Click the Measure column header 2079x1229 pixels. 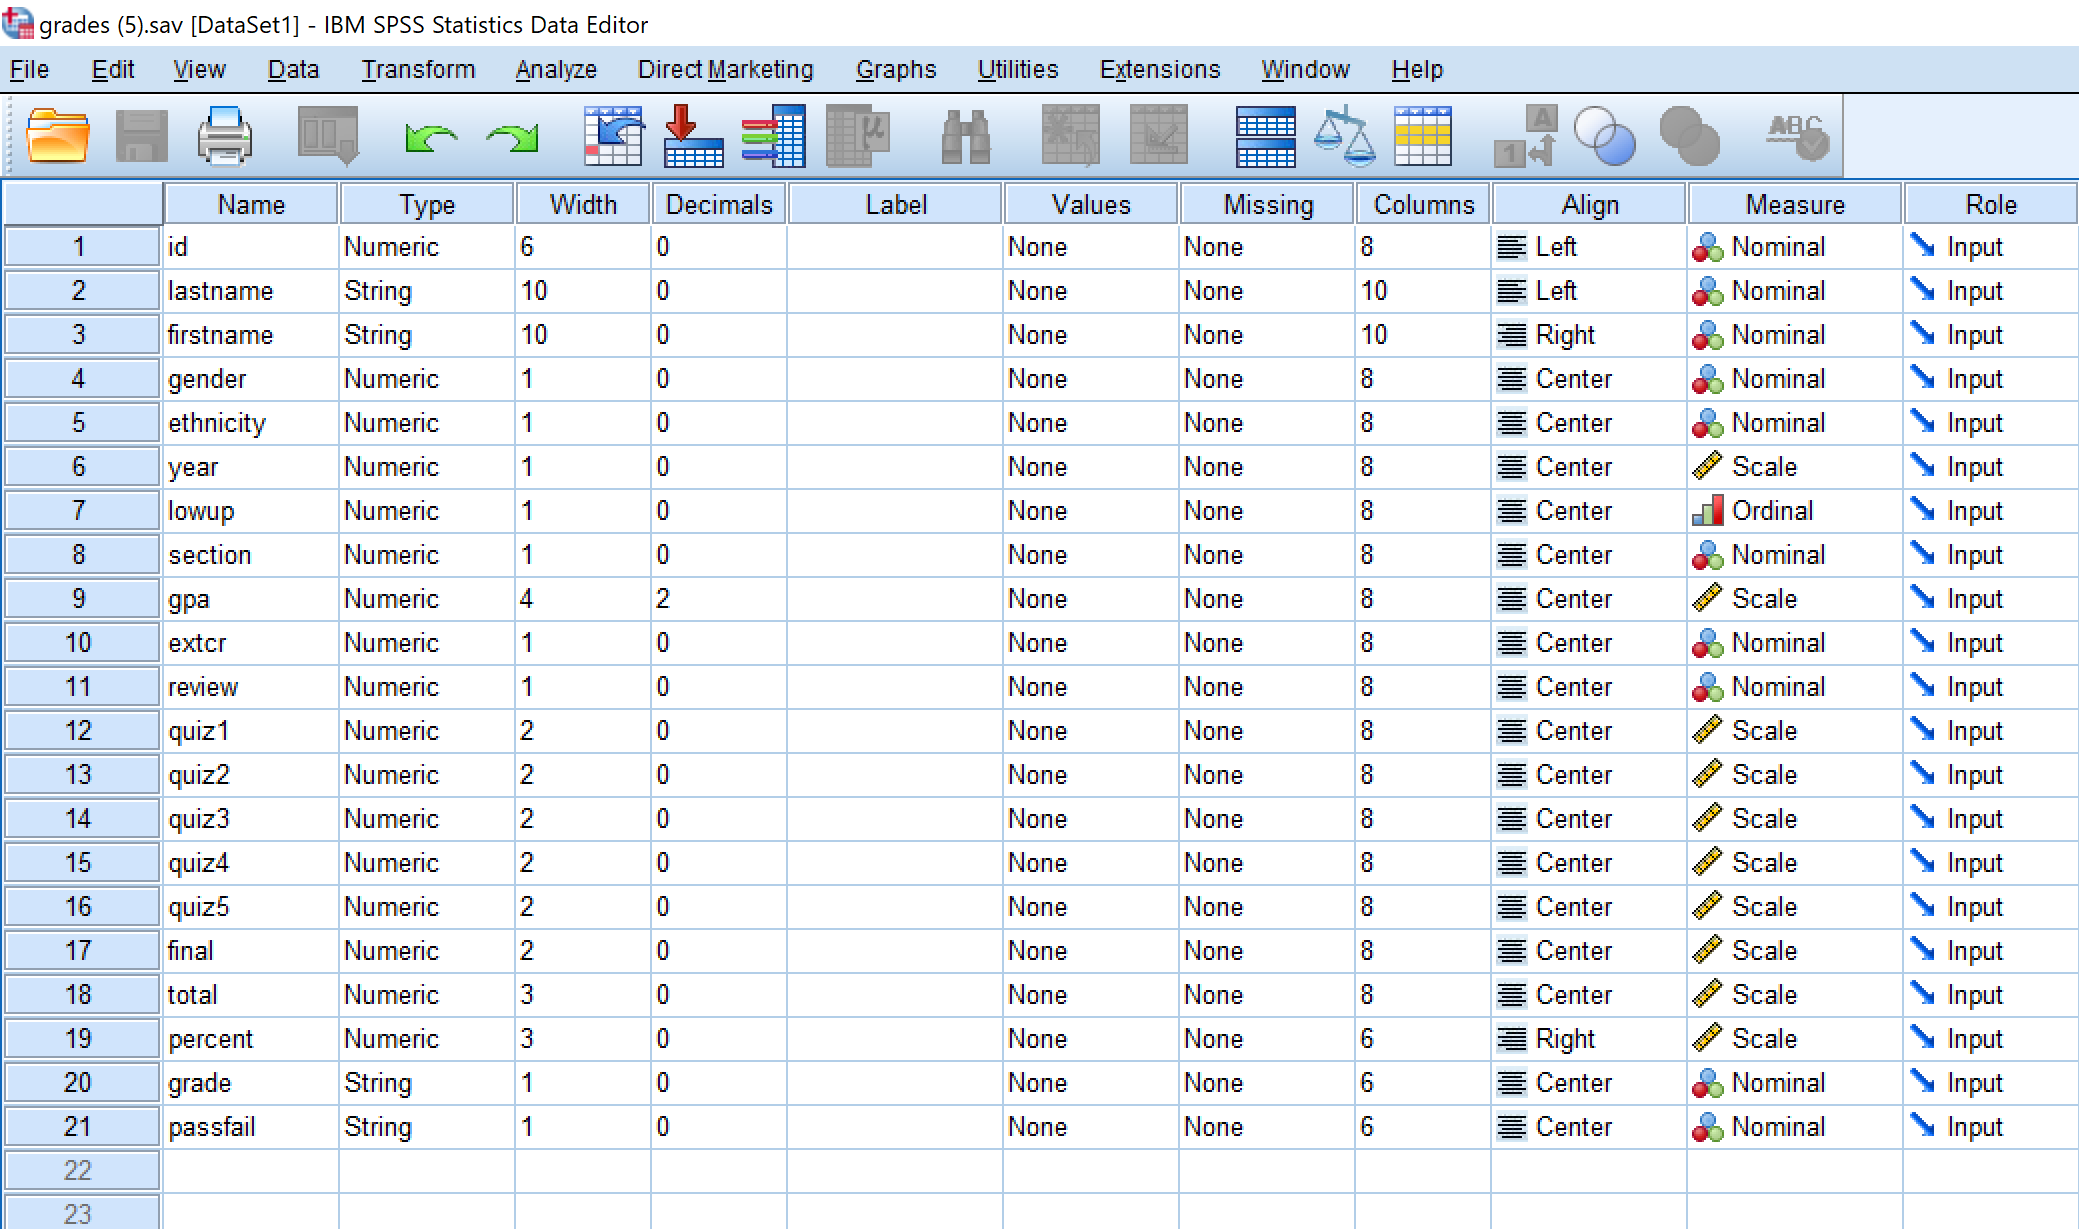click(x=1795, y=204)
